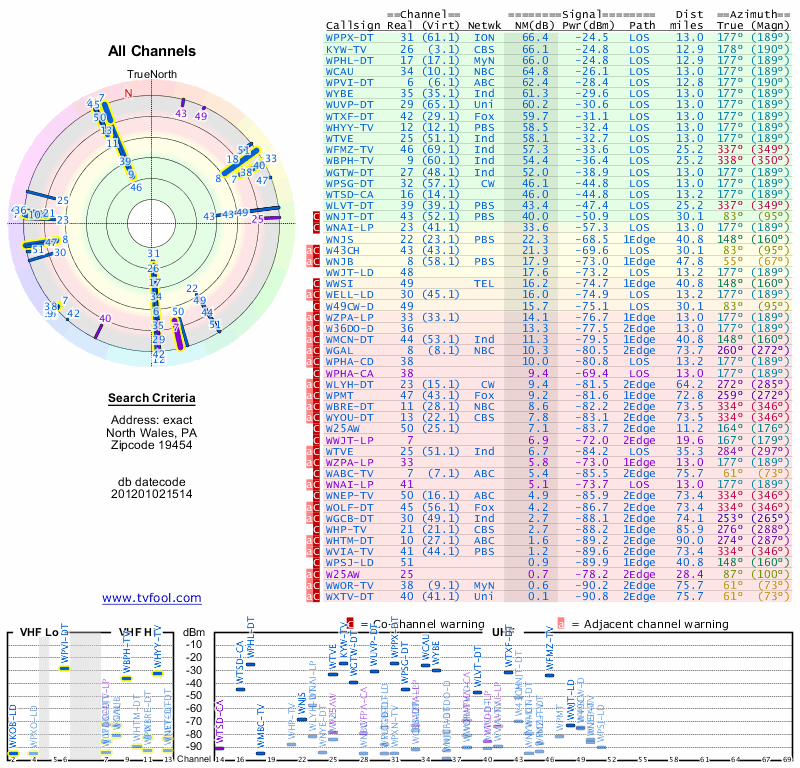The width and height of the screenshot is (800, 768).
Task: Click the WPVI-DT bar in VHF Lo chart
Action: pos(64,667)
